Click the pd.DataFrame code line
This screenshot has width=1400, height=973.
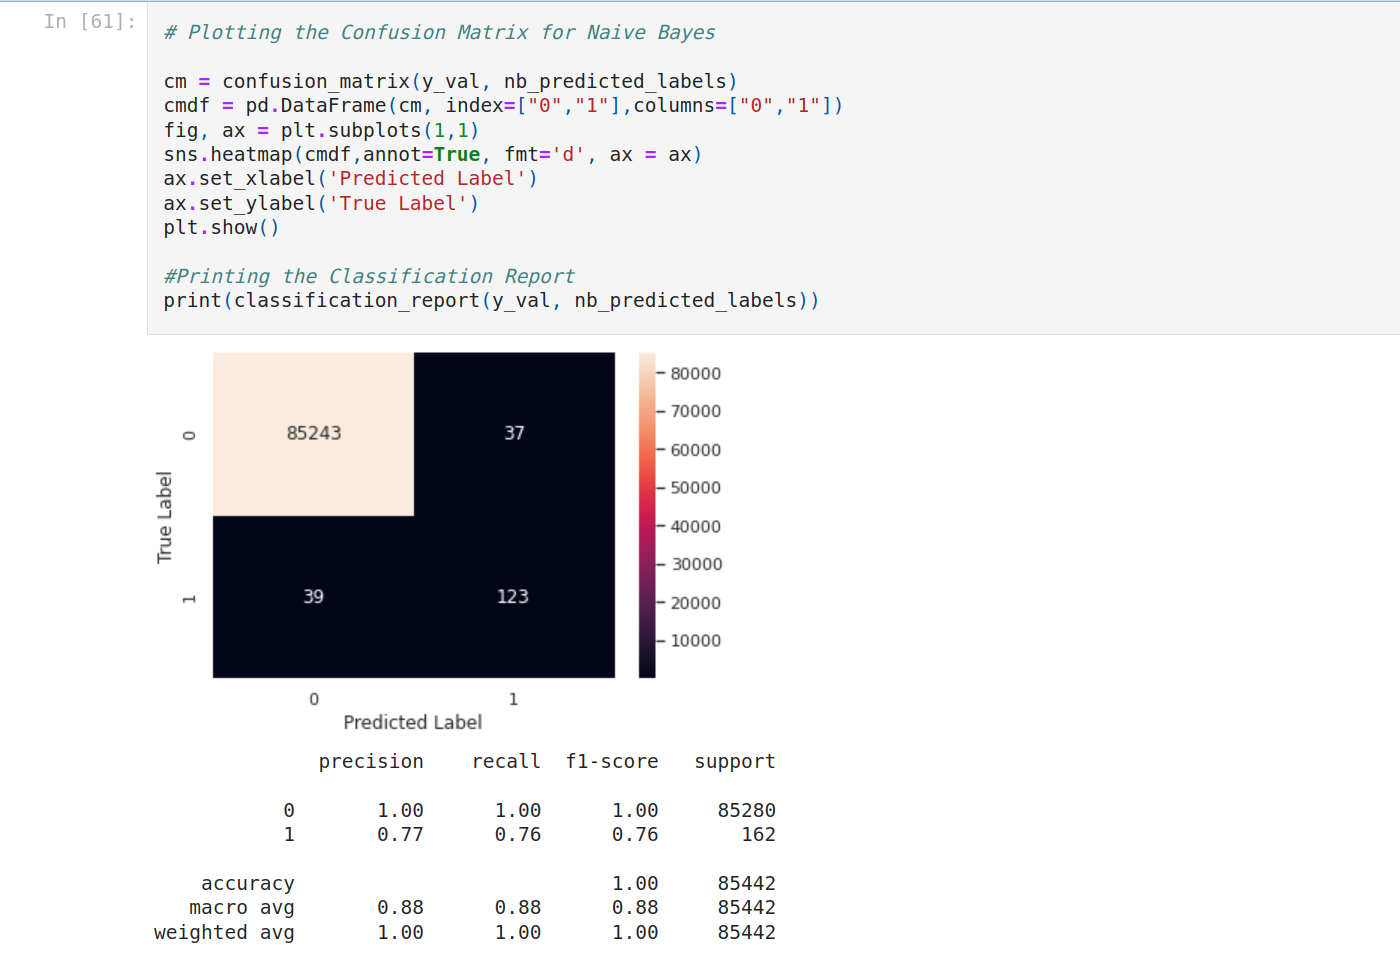(503, 105)
